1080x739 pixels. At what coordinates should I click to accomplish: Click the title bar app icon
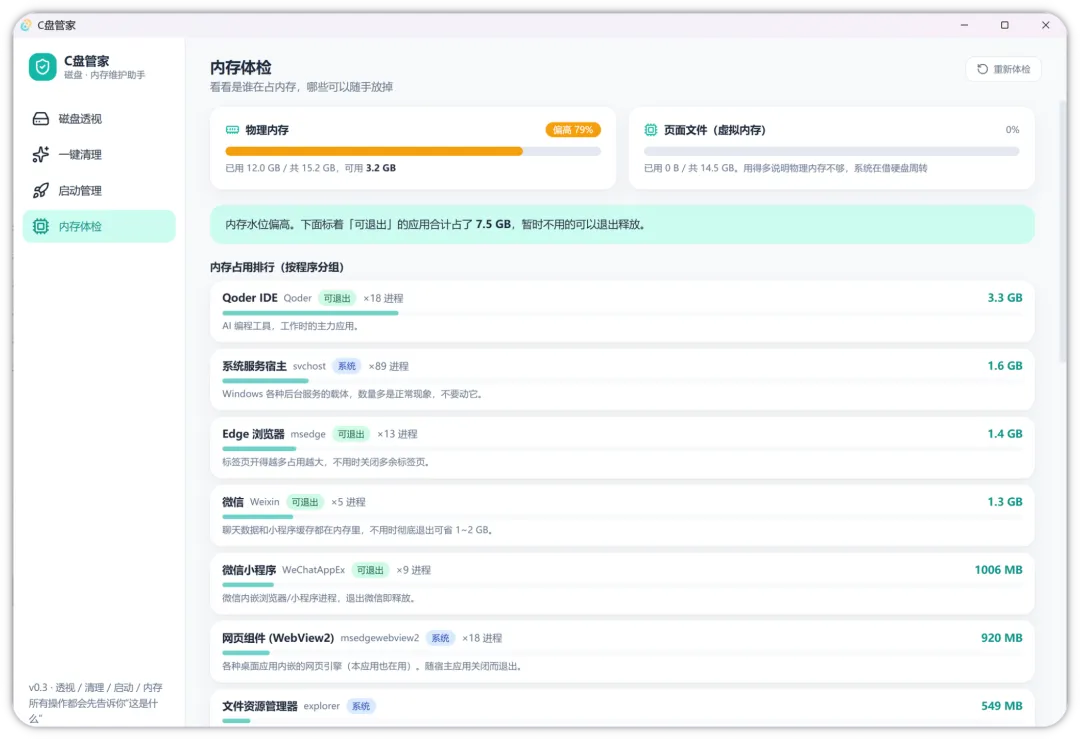coord(25,25)
